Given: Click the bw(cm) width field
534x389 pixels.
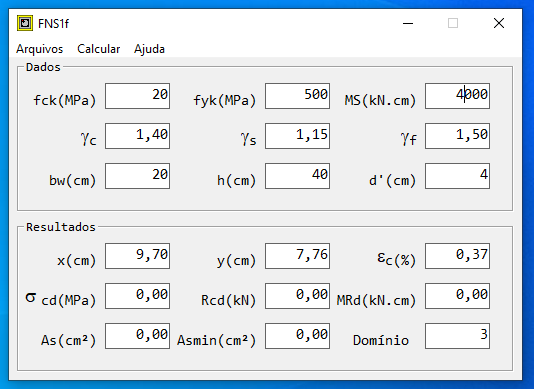Looking at the screenshot, I should (138, 176).
